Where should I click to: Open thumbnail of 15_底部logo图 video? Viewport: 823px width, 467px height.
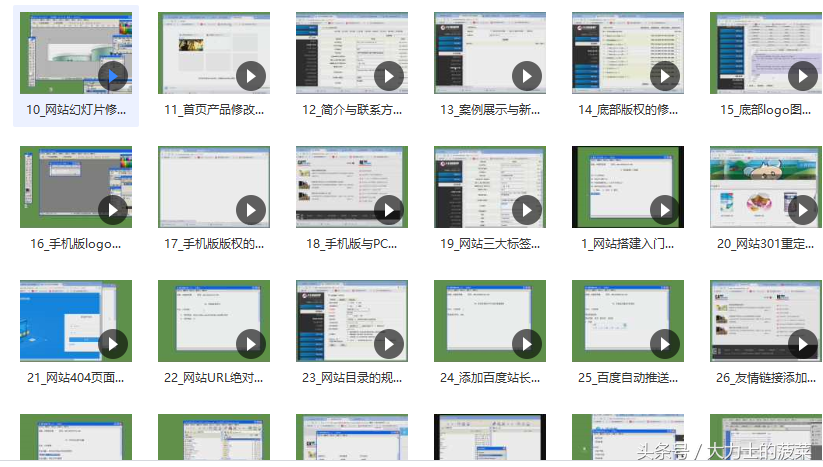[x=766, y=53]
